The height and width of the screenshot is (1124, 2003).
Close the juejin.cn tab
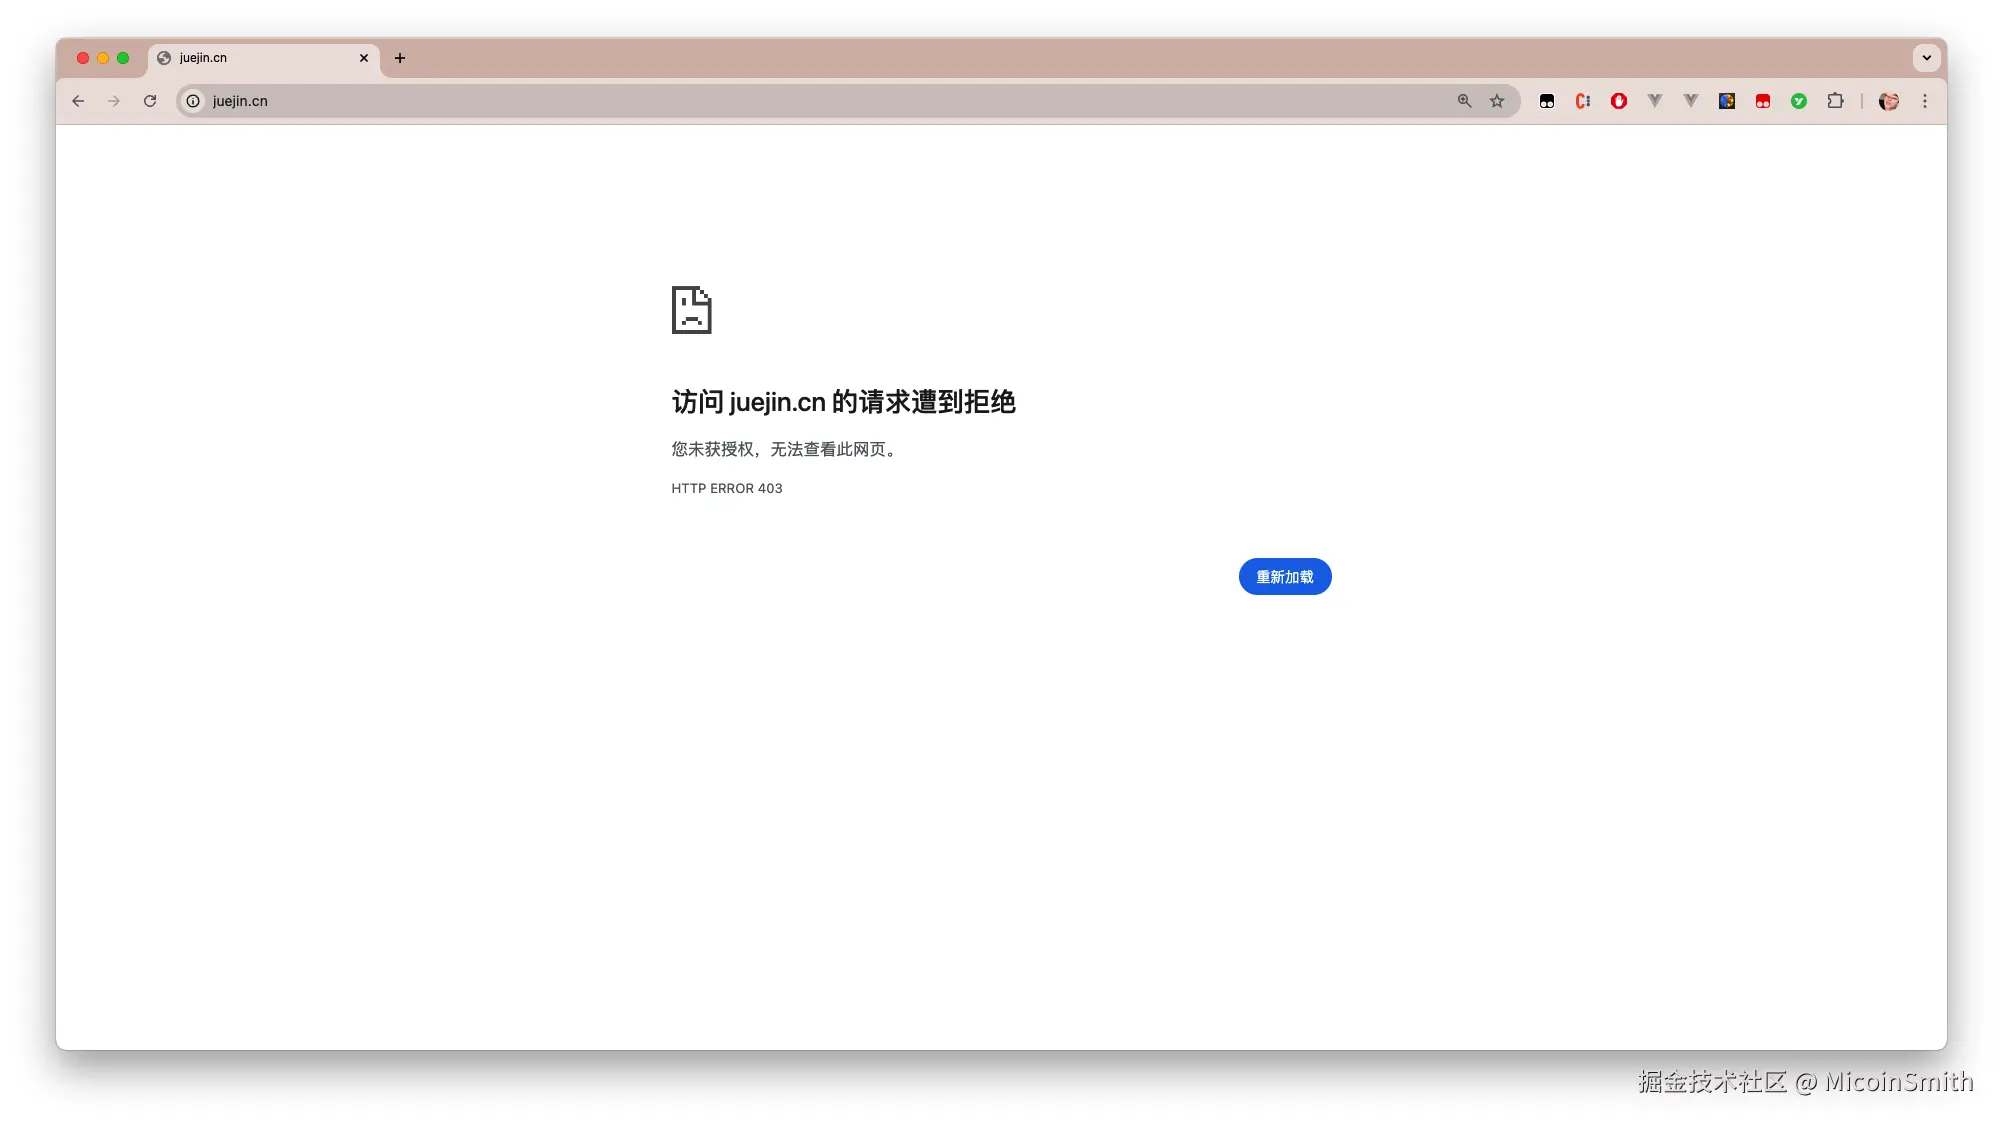[x=364, y=58]
